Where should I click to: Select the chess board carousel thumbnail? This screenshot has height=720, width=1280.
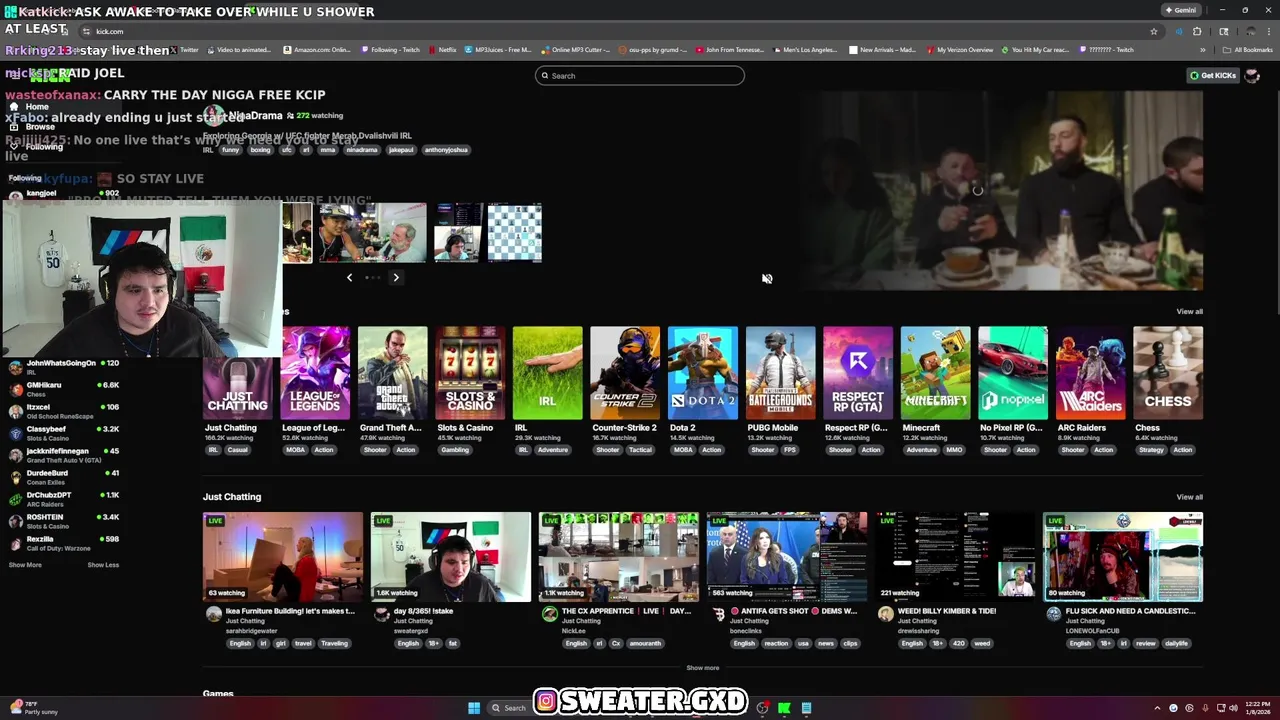point(515,232)
